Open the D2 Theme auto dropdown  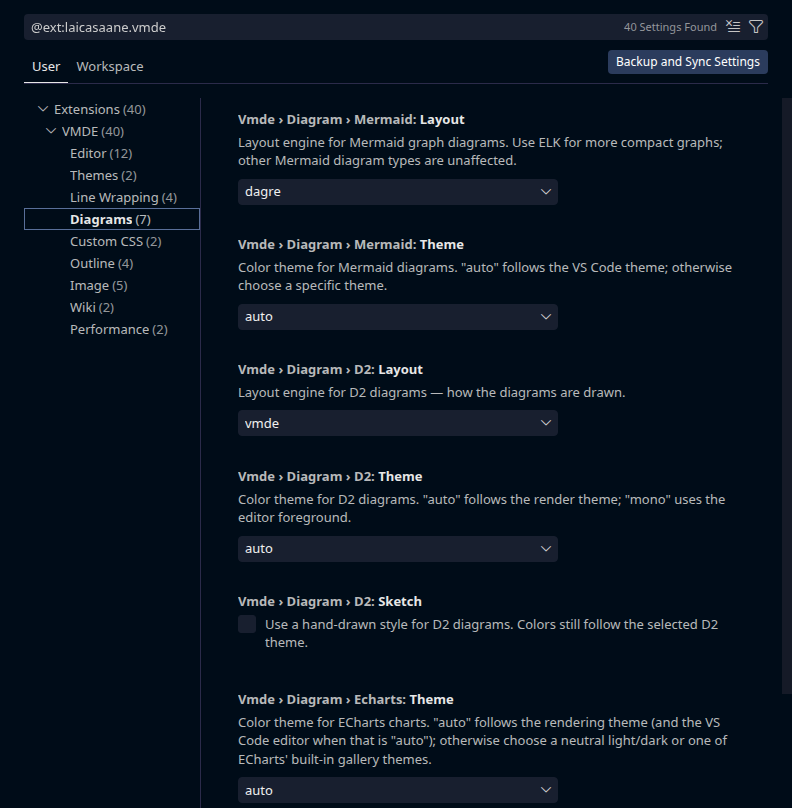(x=398, y=549)
